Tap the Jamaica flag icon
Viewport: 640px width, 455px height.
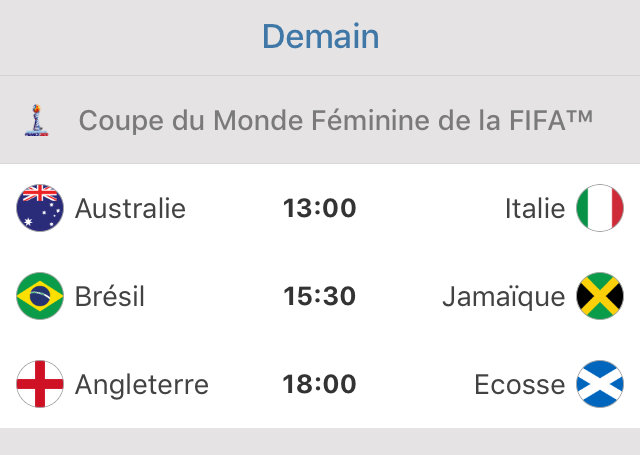(x=600, y=296)
